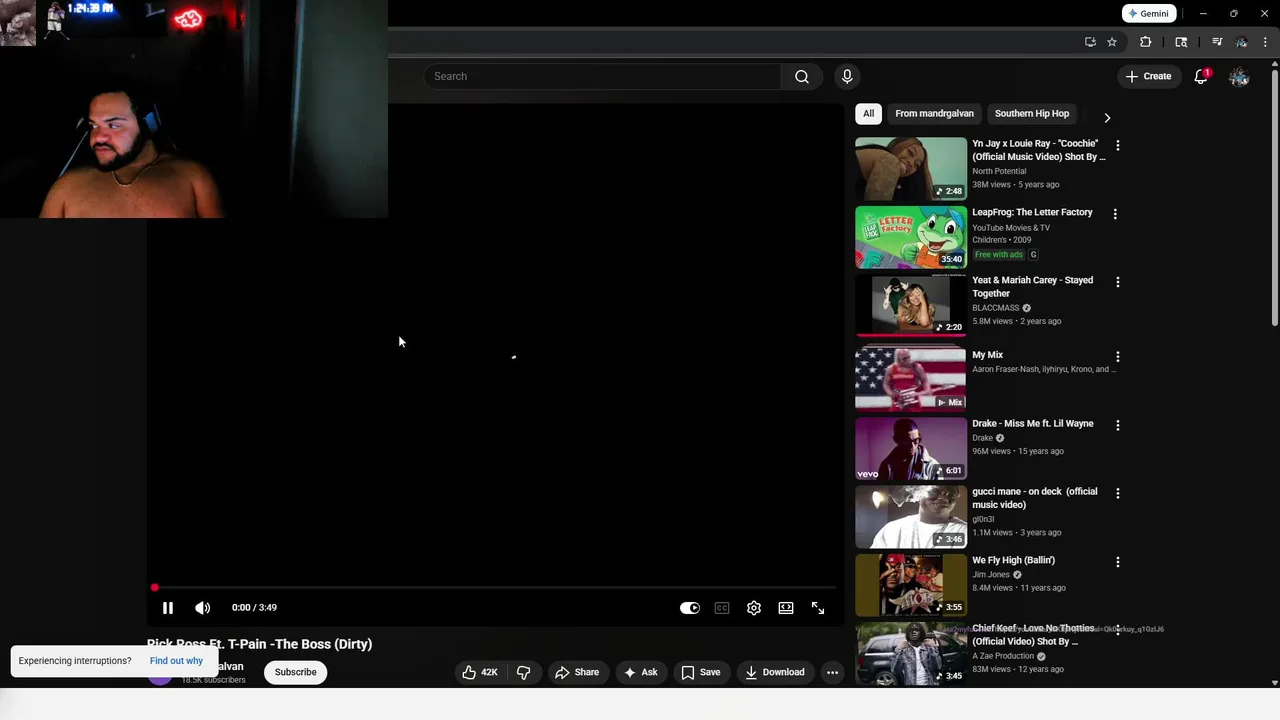Start voice search with microphone icon
The height and width of the screenshot is (720, 1280).
click(x=847, y=77)
